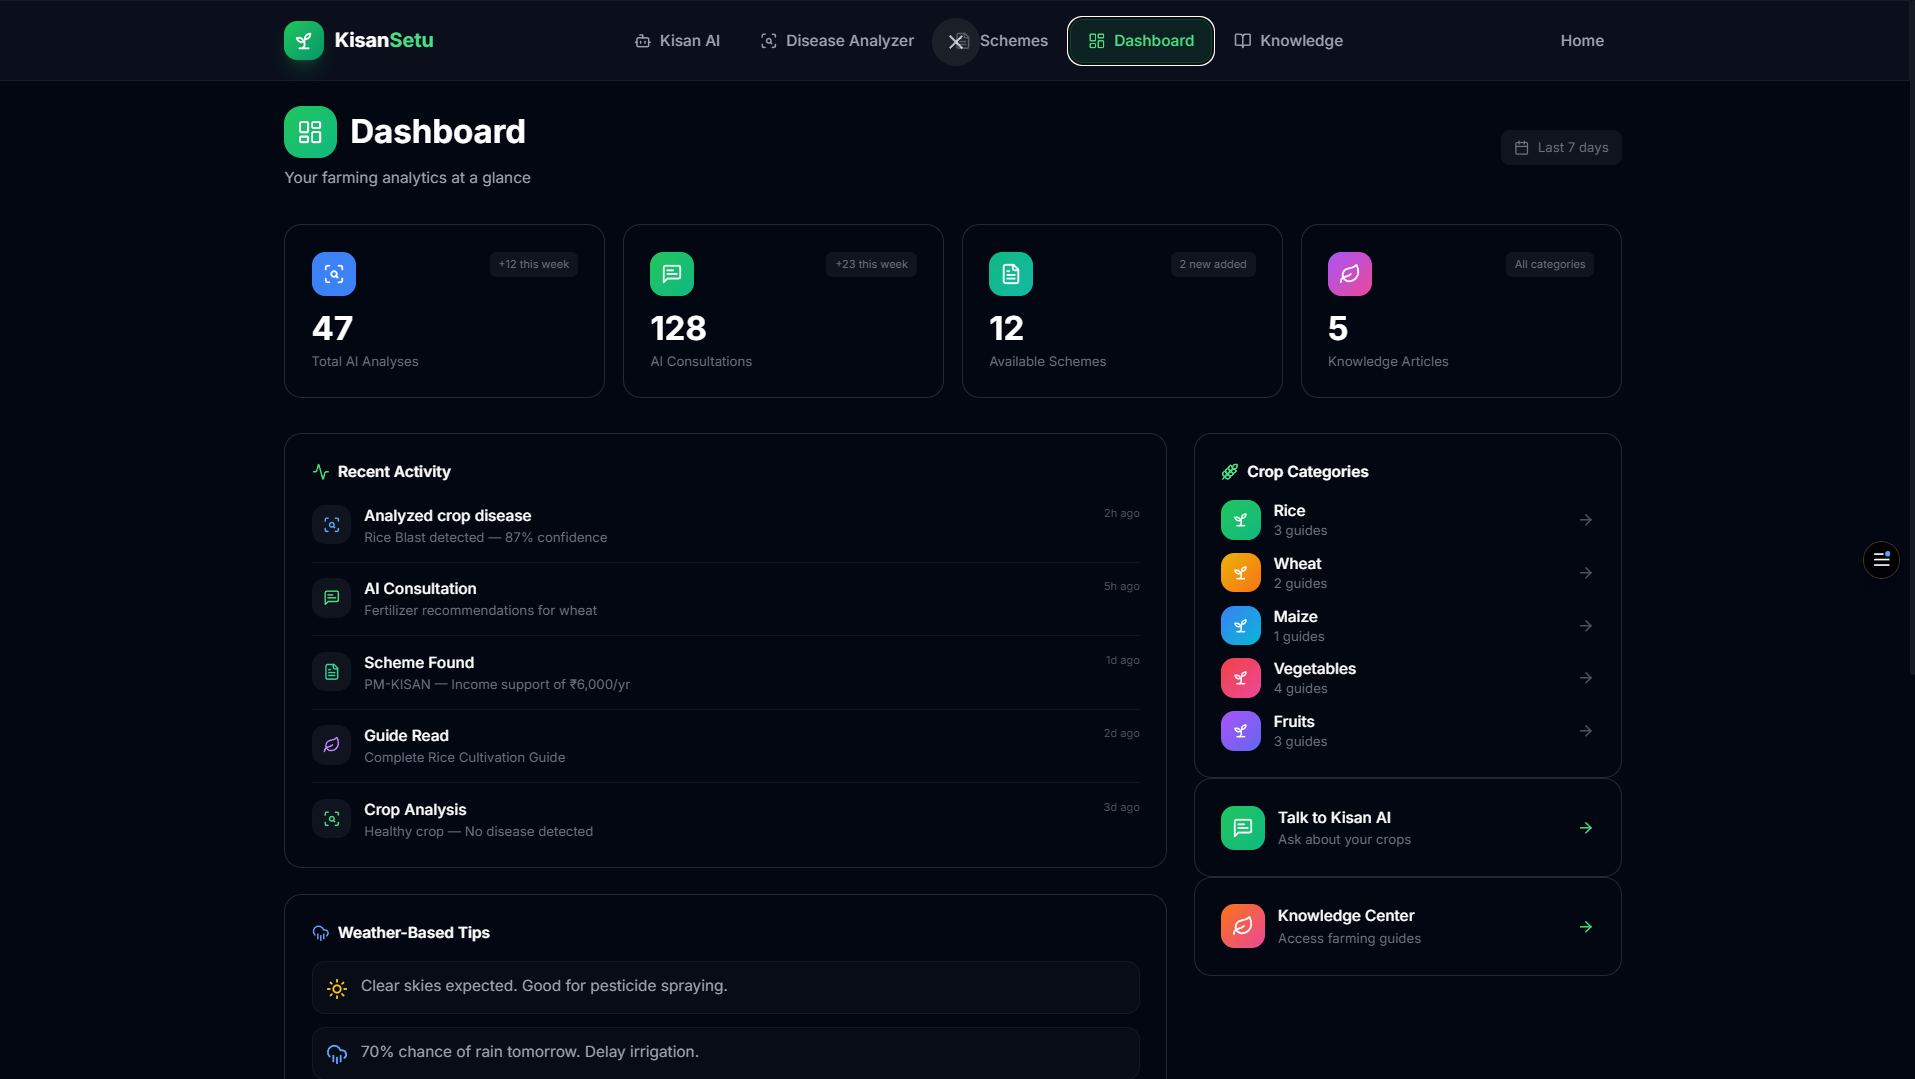Go to the Schemes nav tab
Image resolution: width=1915 pixels, height=1079 pixels.
(1000, 41)
